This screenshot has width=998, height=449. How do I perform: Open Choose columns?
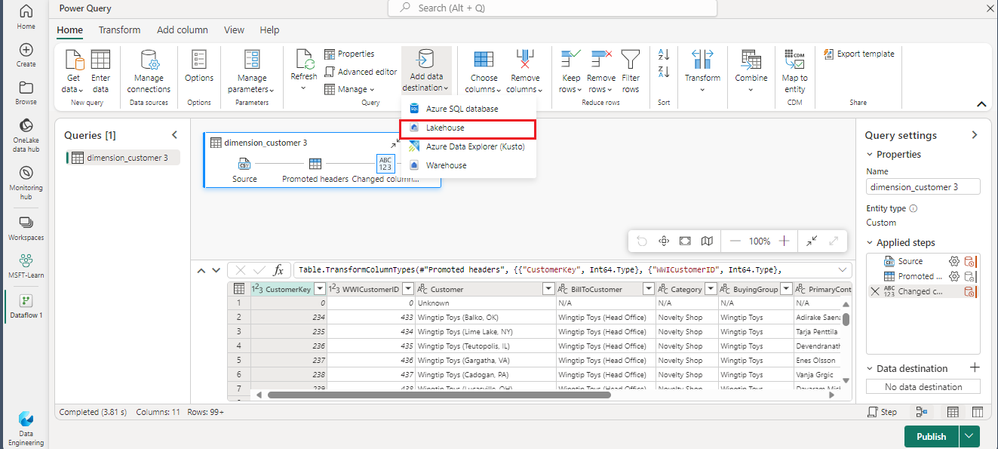[484, 71]
